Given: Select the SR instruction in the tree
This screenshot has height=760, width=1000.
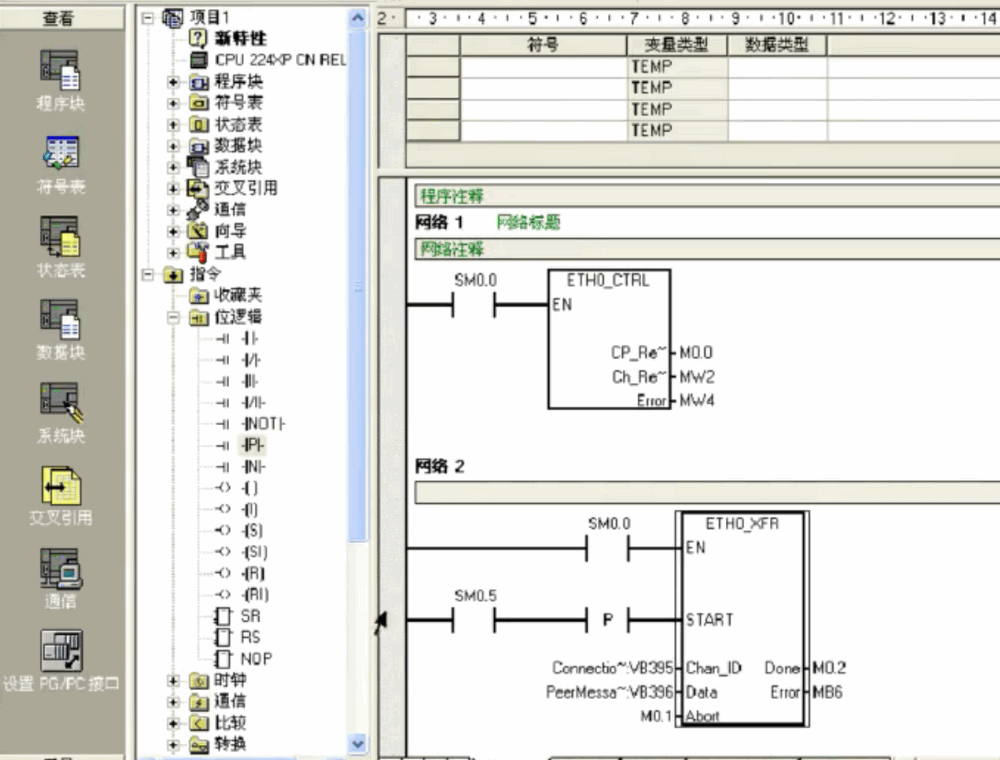Looking at the screenshot, I should [249, 616].
